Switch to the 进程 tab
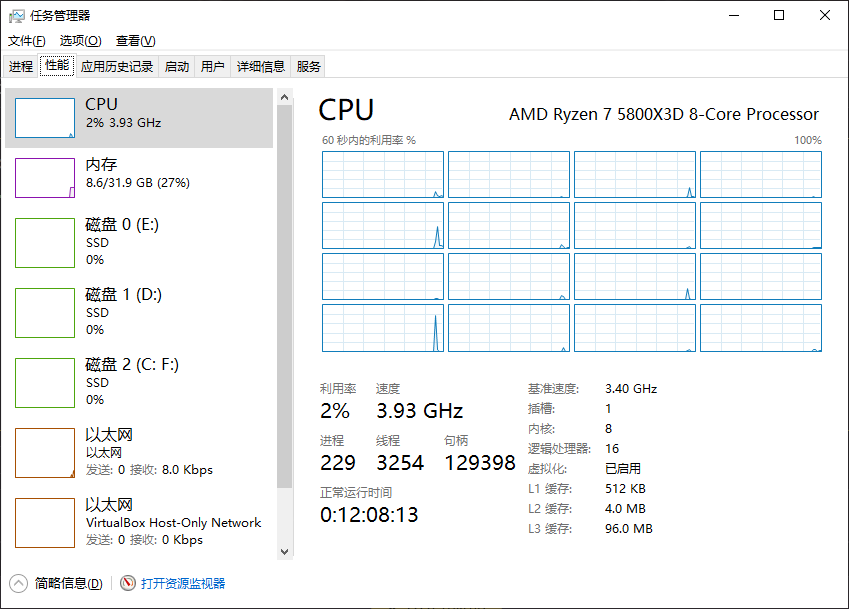This screenshot has width=849, height=609. pyautogui.click(x=21, y=67)
